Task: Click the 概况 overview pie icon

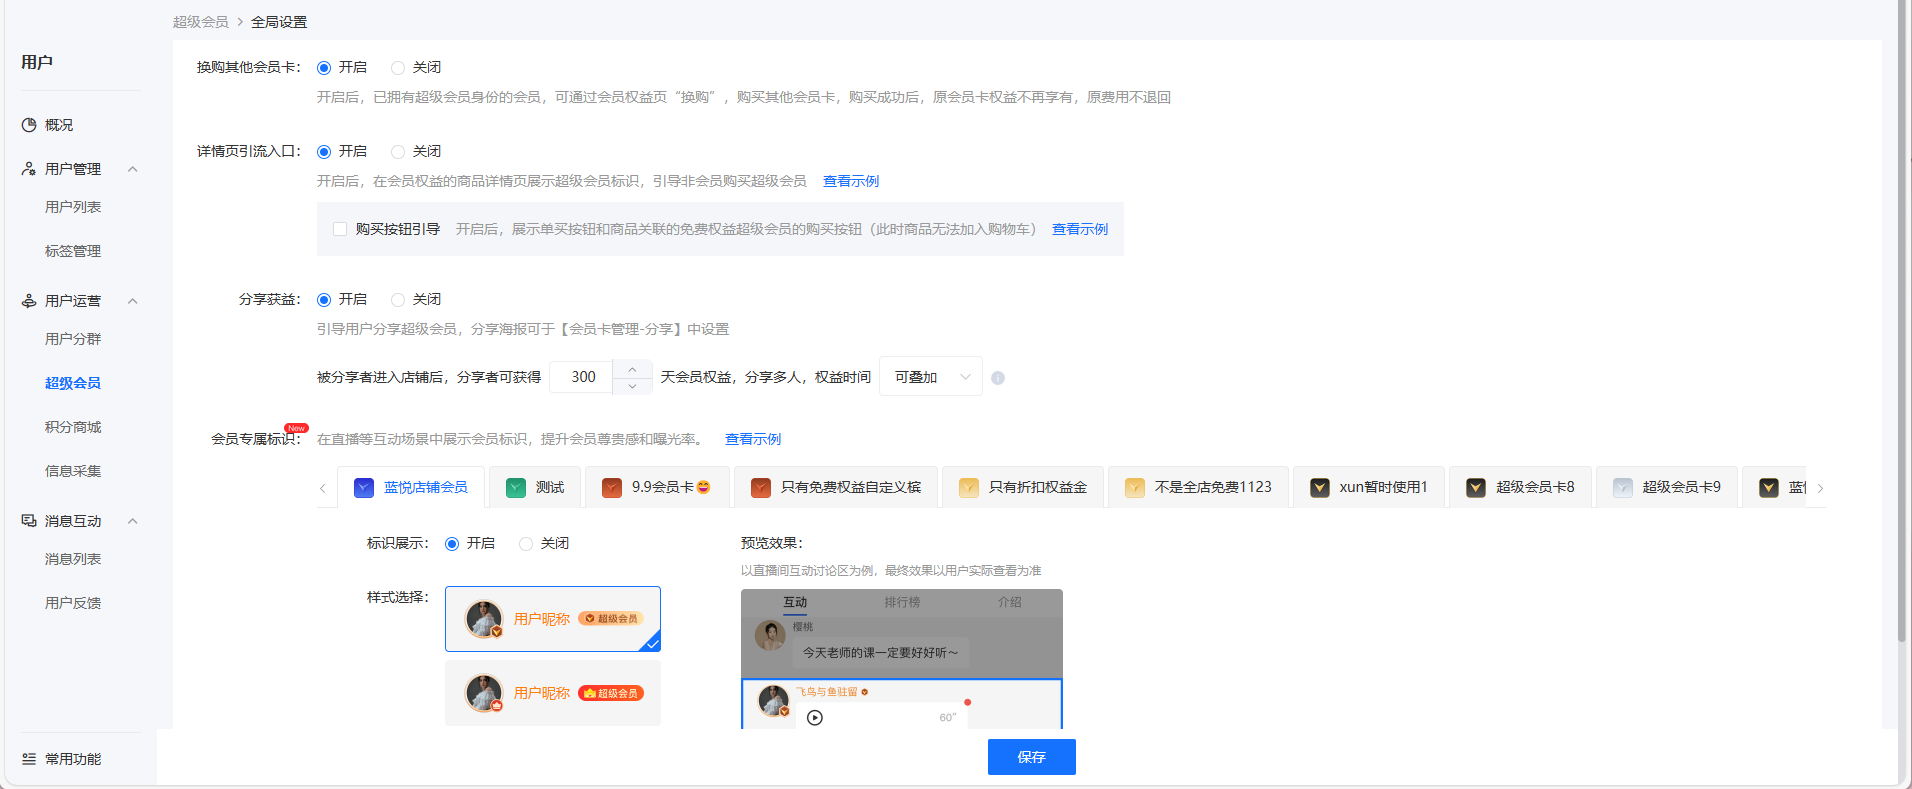Action: click(29, 125)
